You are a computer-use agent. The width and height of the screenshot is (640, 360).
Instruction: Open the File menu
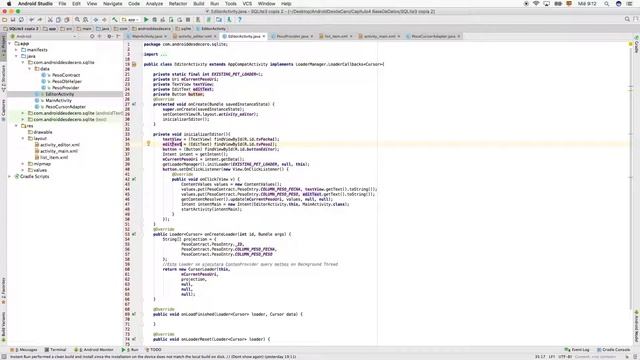point(62,4)
